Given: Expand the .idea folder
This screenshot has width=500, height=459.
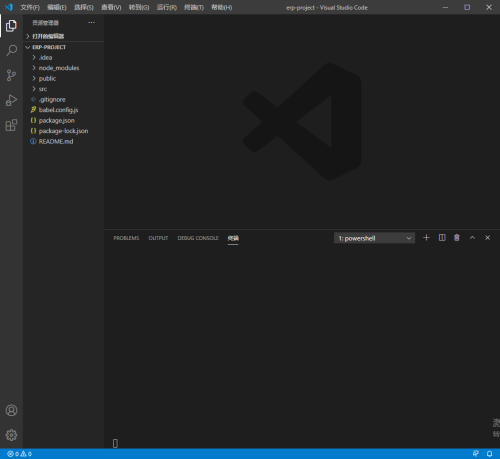Looking at the screenshot, I should point(63,57).
